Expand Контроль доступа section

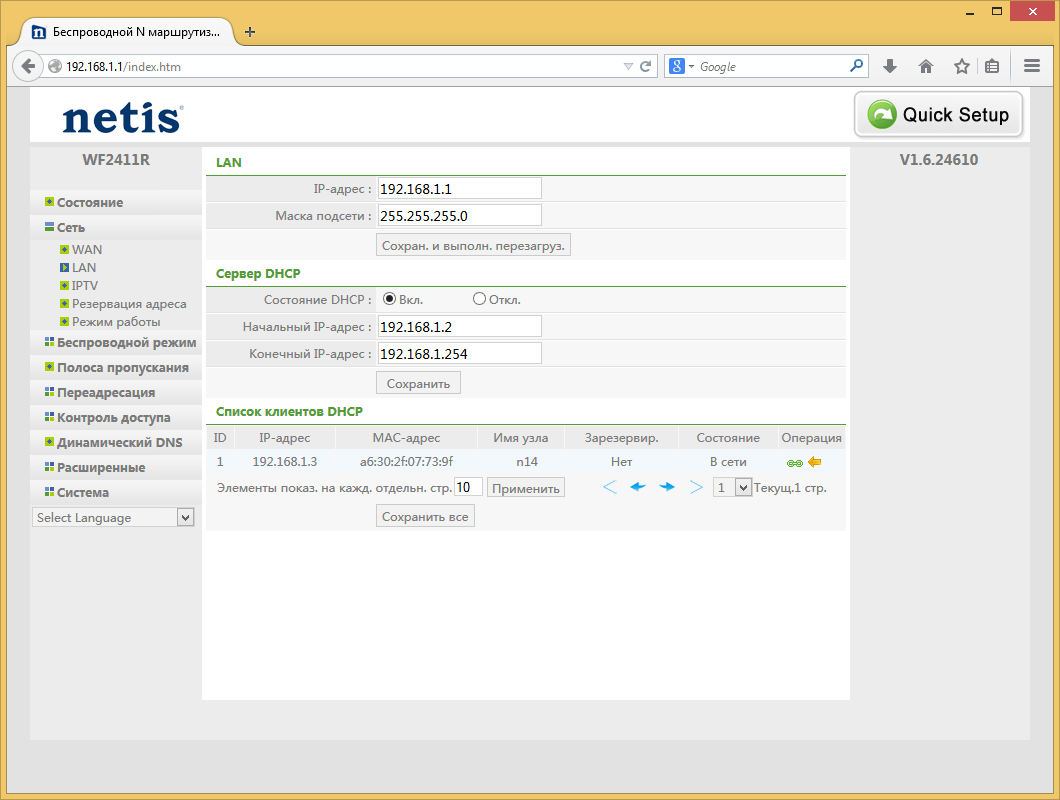coord(113,417)
